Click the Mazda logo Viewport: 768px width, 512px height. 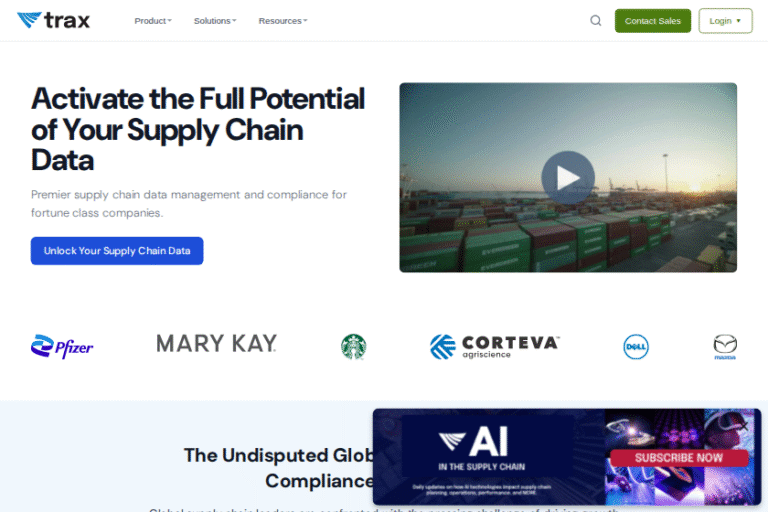[x=725, y=346]
